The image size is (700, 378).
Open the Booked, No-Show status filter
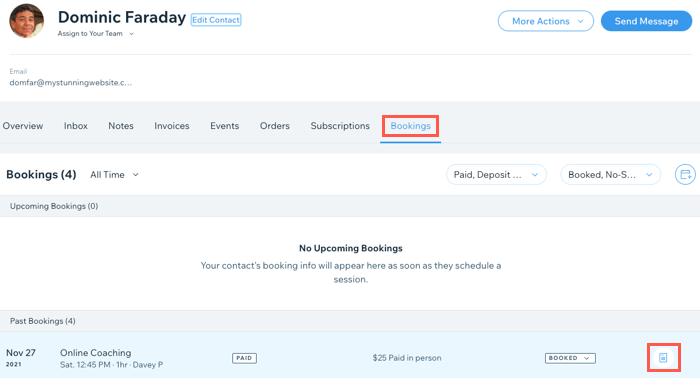point(610,174)
